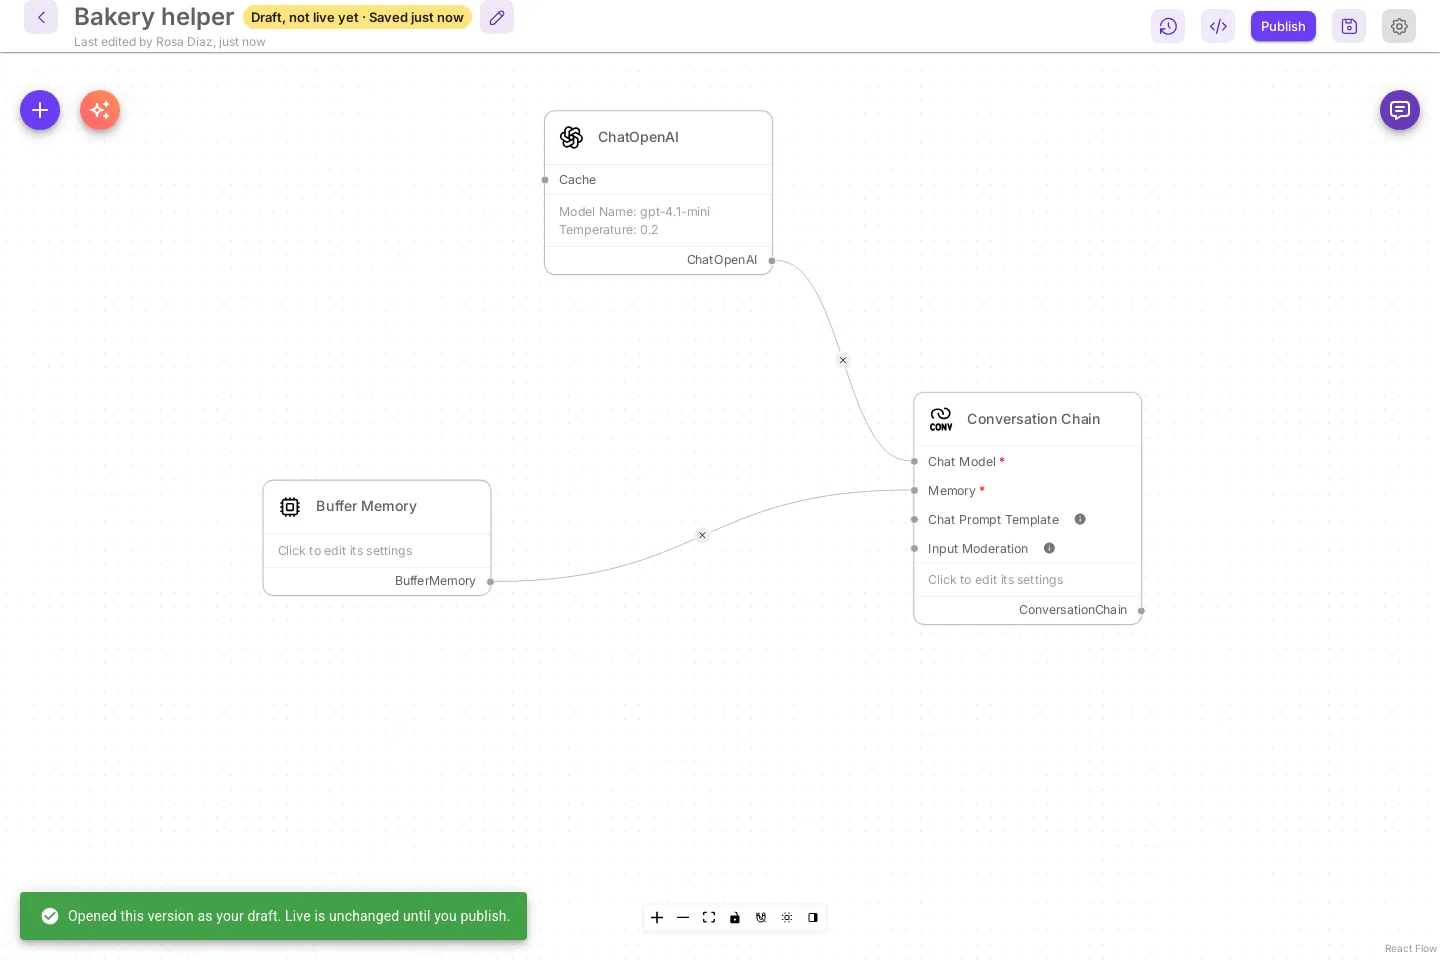Viewport: 1440px width, 960px height.
Task: Toggle dark mode contrast icon
Action: 813,917
